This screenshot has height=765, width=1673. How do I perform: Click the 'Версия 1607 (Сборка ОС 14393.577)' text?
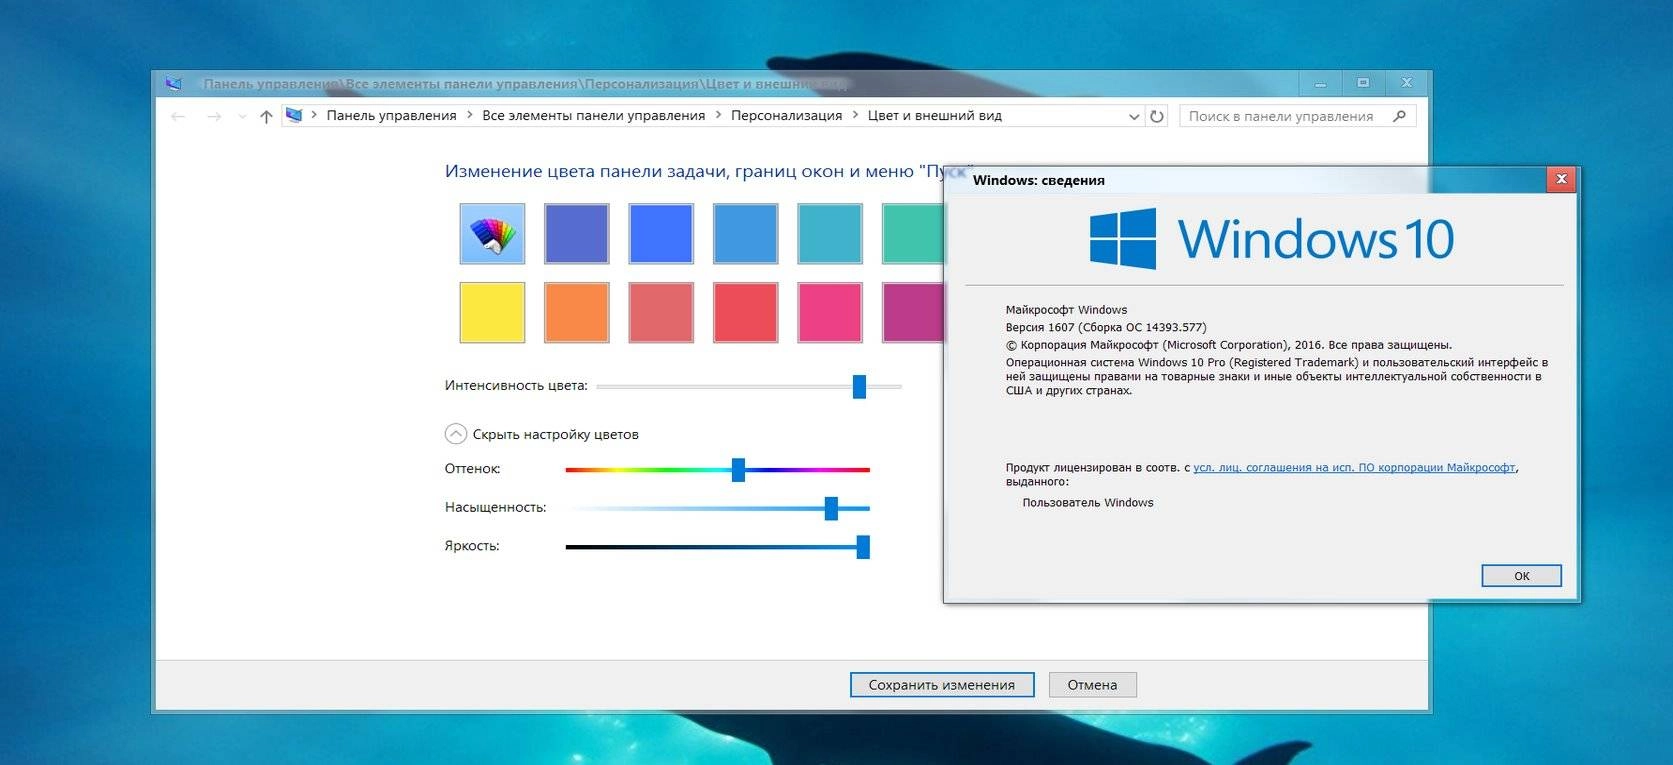pos(1106,327)
